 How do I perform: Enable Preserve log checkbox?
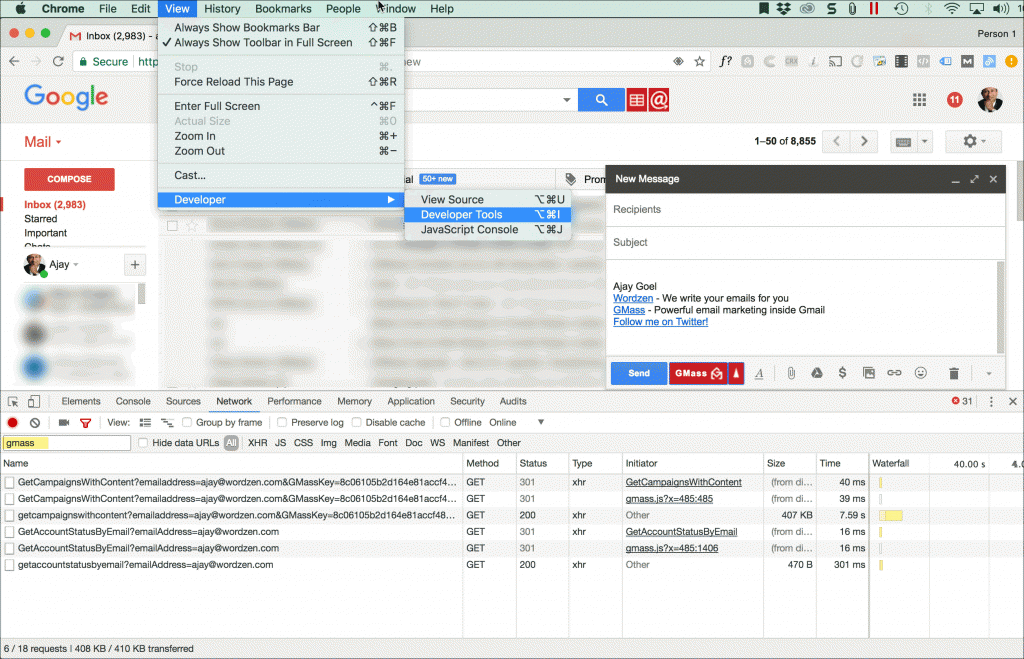(282, 423)
